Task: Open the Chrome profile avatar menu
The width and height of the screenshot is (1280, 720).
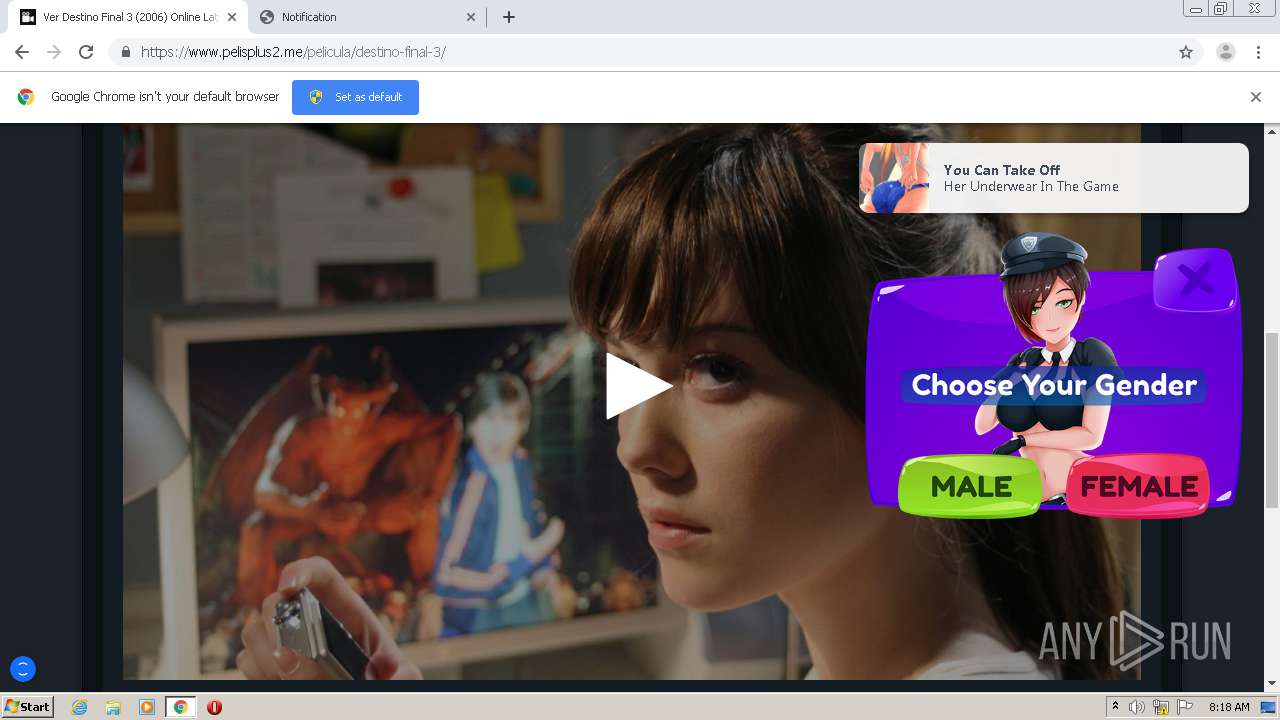Action: (x=1226, y=52)
